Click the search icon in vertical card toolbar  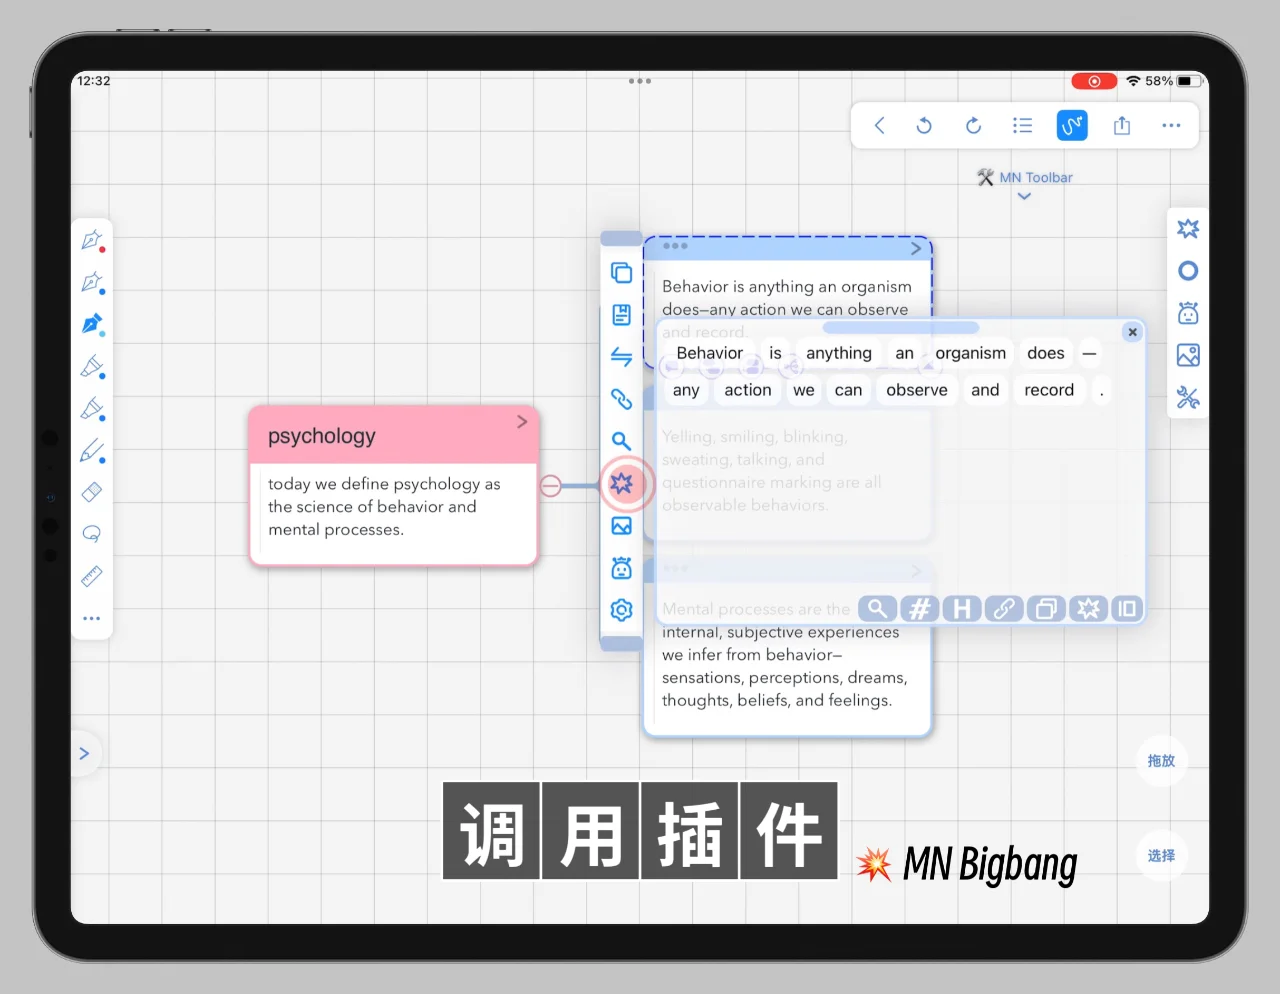click(x=621, y=441)
